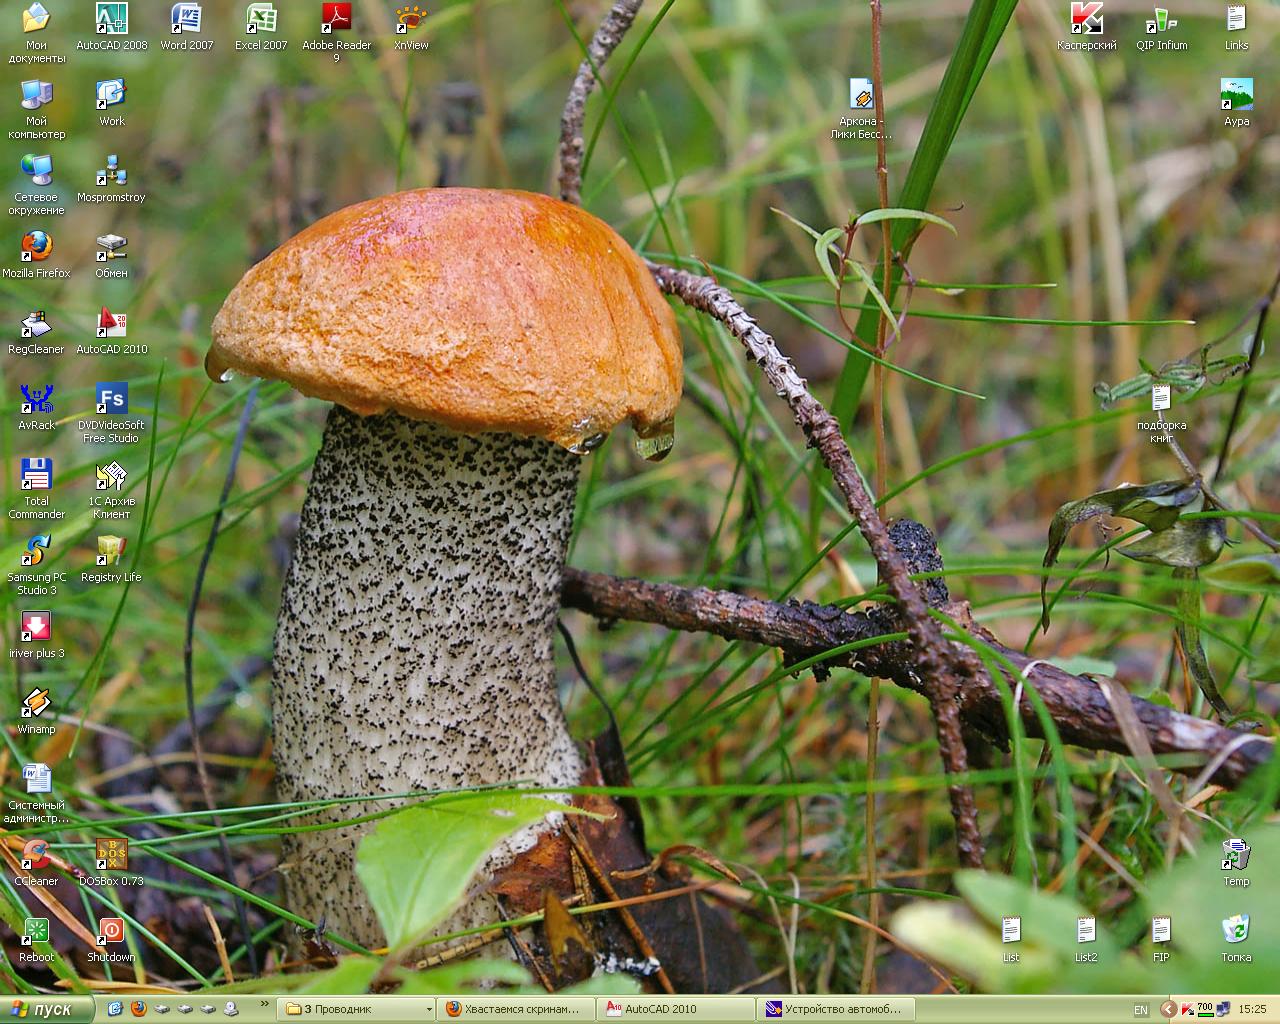Select the Kaspersky desktop icon

(1086, 19)
